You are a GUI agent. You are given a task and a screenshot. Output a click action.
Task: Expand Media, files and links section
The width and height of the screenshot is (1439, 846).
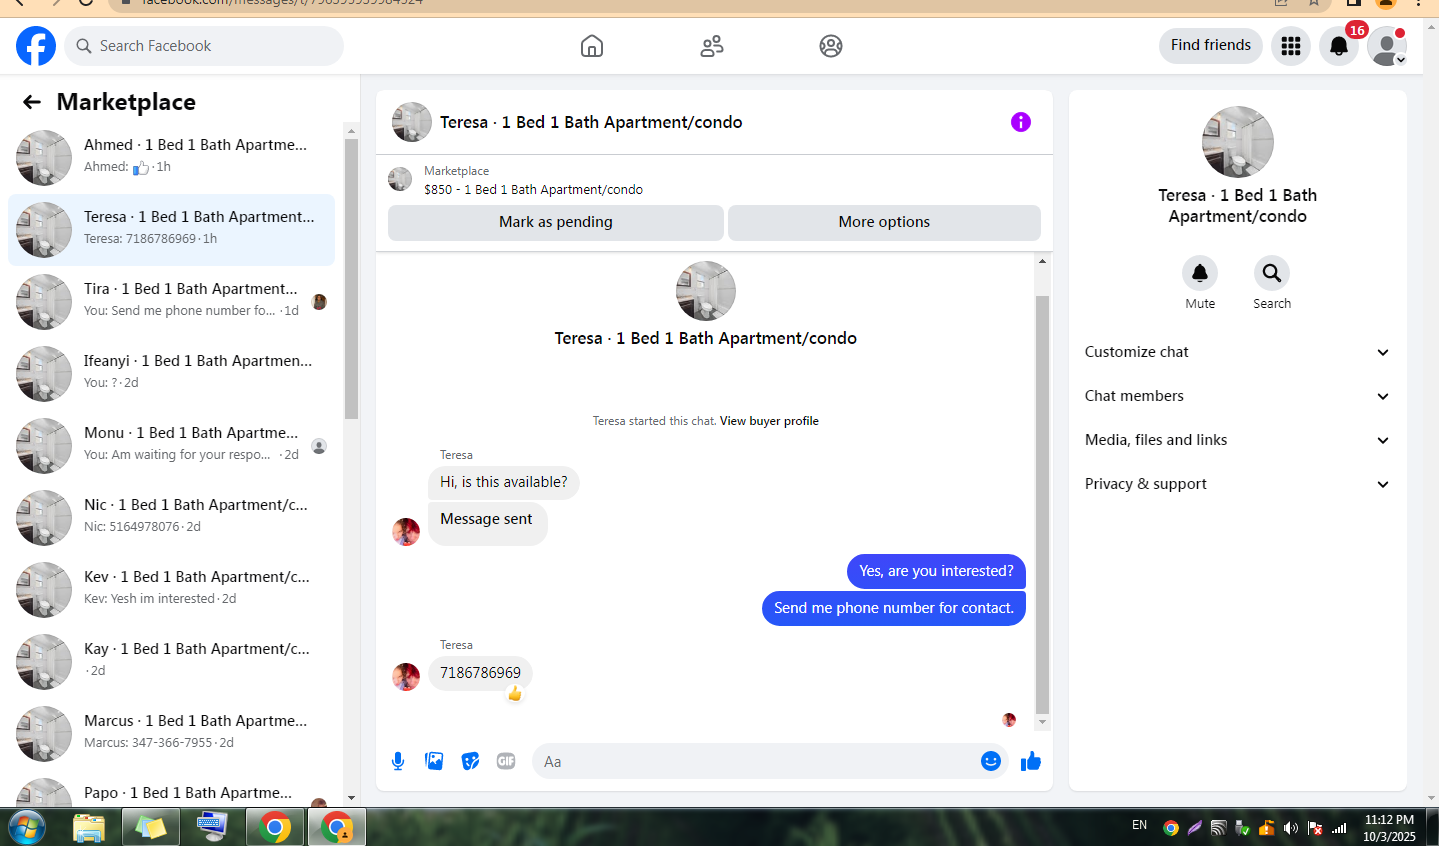click(x=1238, y=440)
